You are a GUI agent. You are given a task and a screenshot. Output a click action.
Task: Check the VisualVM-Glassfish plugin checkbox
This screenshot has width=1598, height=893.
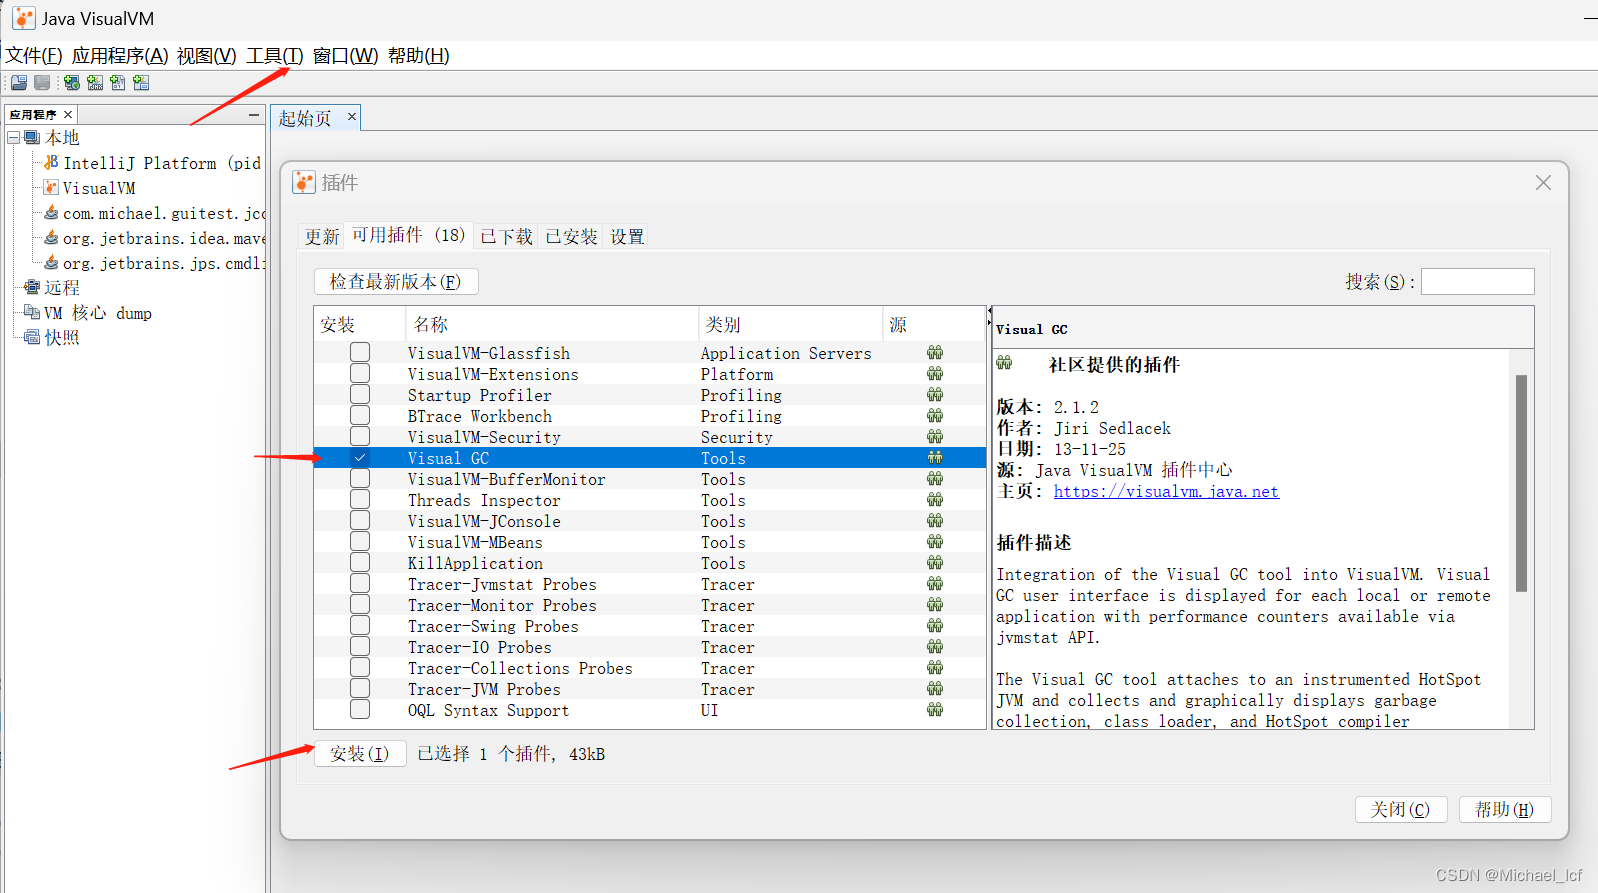[360, 352]
